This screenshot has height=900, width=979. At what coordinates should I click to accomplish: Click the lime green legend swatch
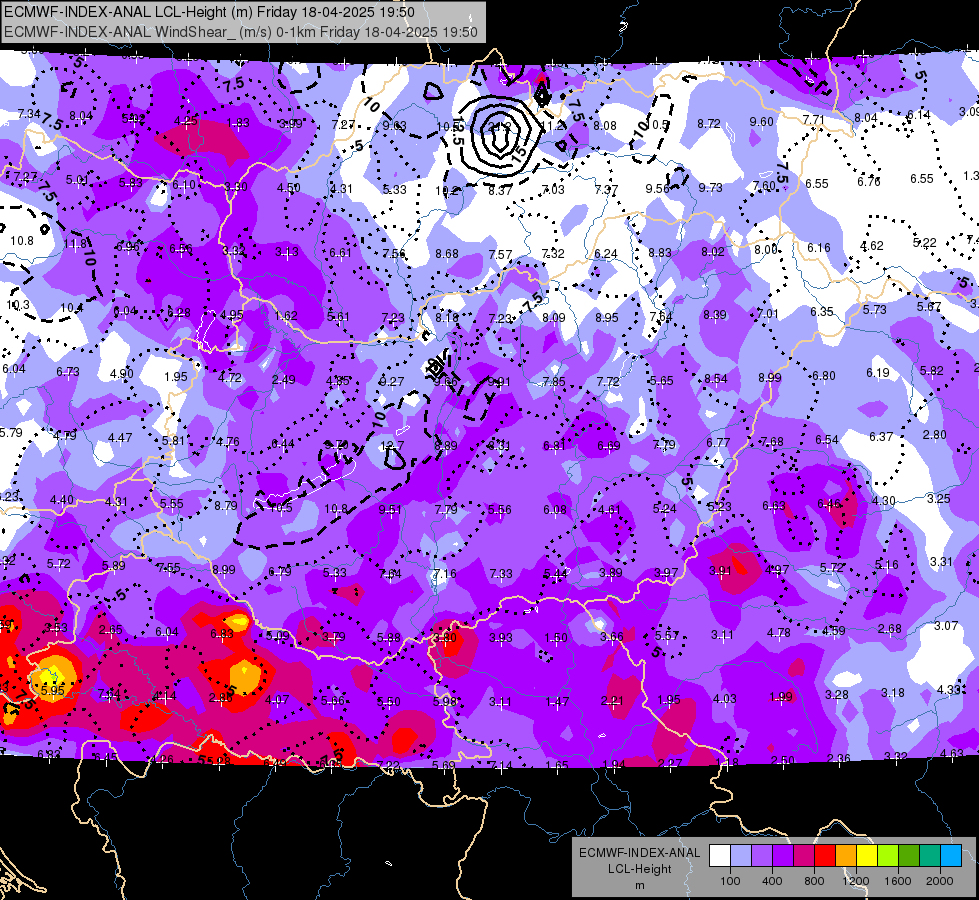[x=888, y=856]
